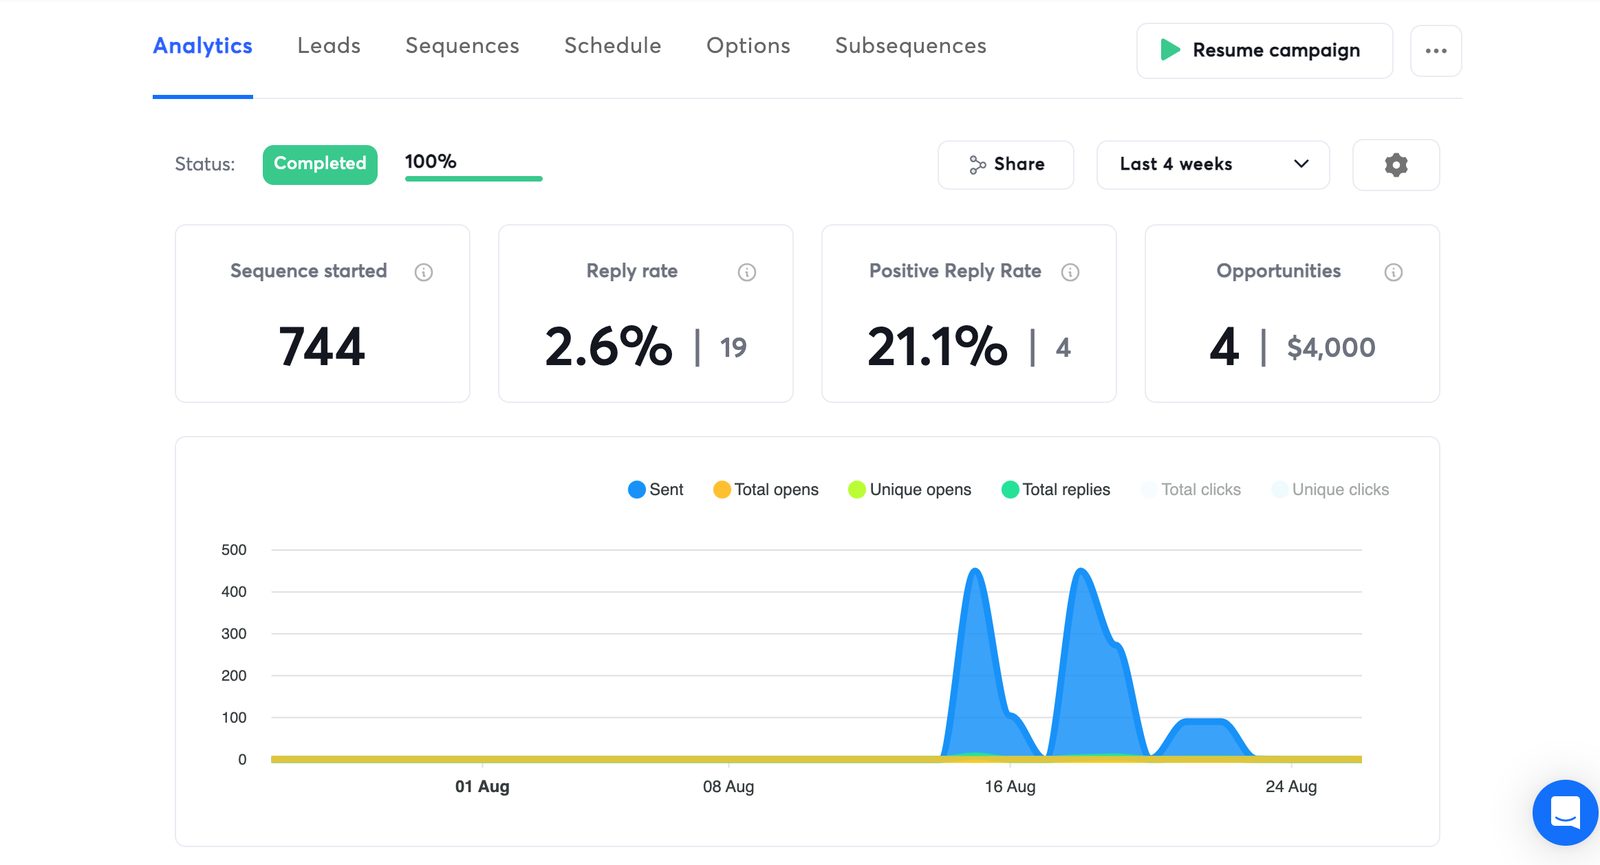
Task: Click the Status: label
Action: (205, 165)
